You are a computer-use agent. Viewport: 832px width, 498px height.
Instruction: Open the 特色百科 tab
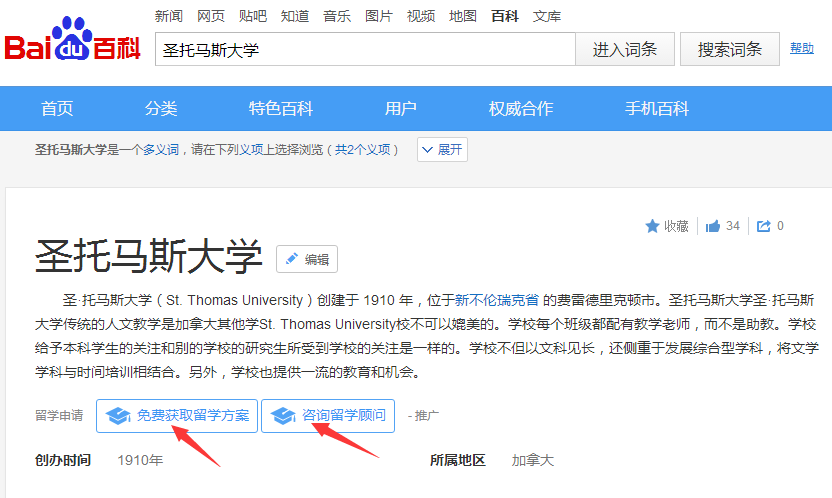(281, 109)
